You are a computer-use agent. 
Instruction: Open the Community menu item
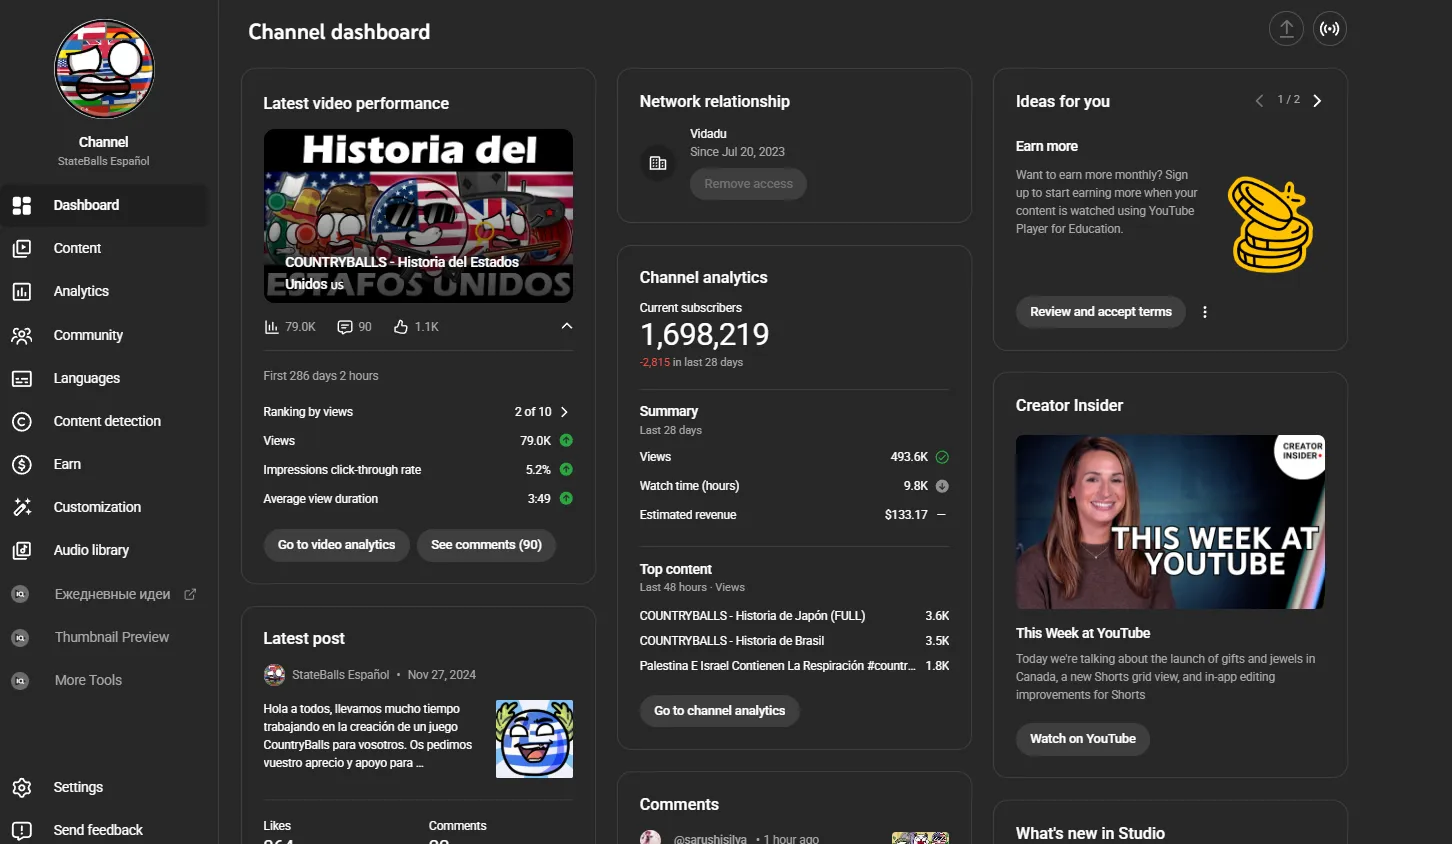tap(105, 335)
